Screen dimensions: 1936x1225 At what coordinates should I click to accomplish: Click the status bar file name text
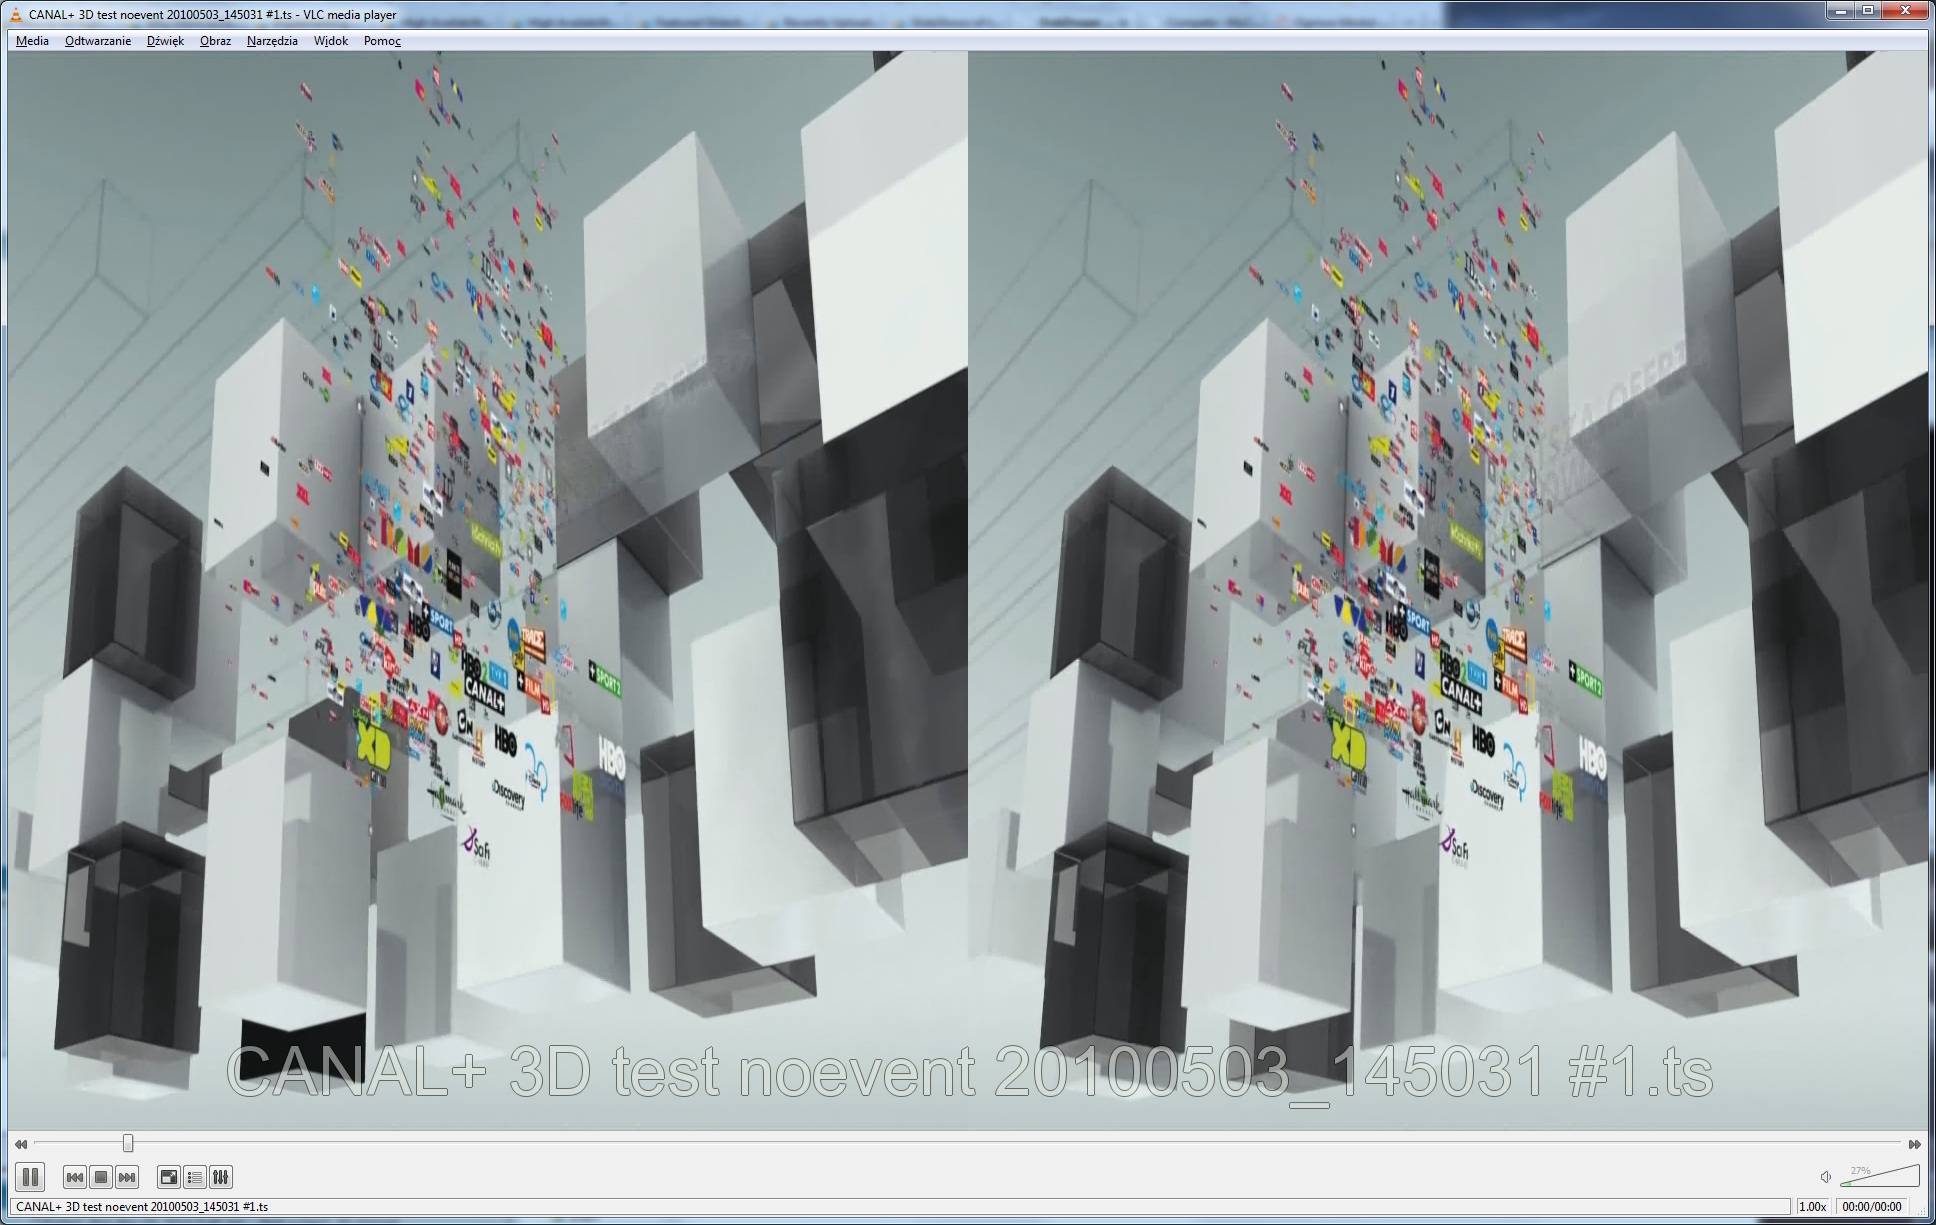[142, 1207]
